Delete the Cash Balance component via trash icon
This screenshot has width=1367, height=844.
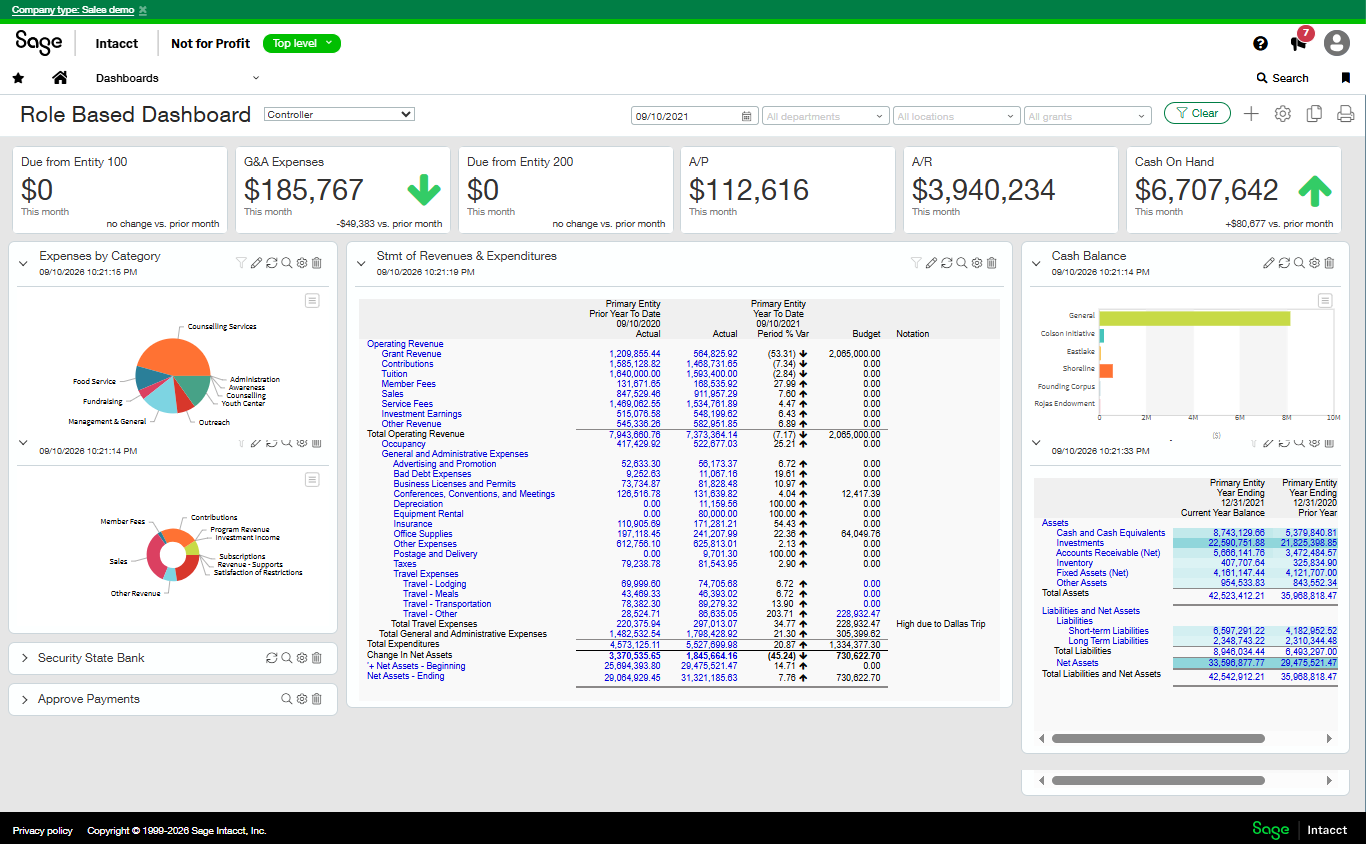tap(1329, 263)
